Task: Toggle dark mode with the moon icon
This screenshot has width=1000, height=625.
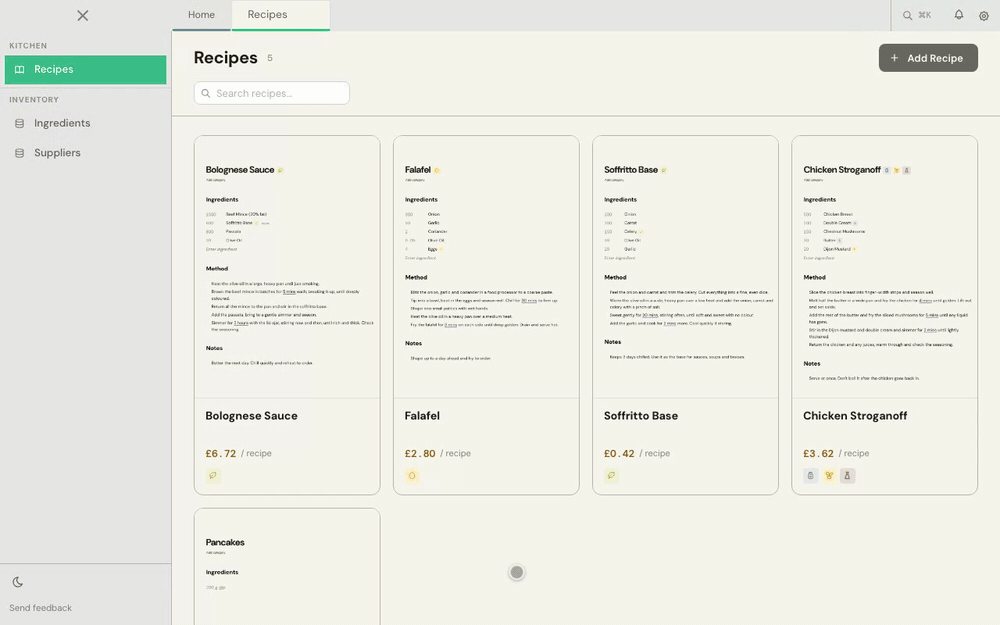Action: pyautogui.click(x=18, y=582)
